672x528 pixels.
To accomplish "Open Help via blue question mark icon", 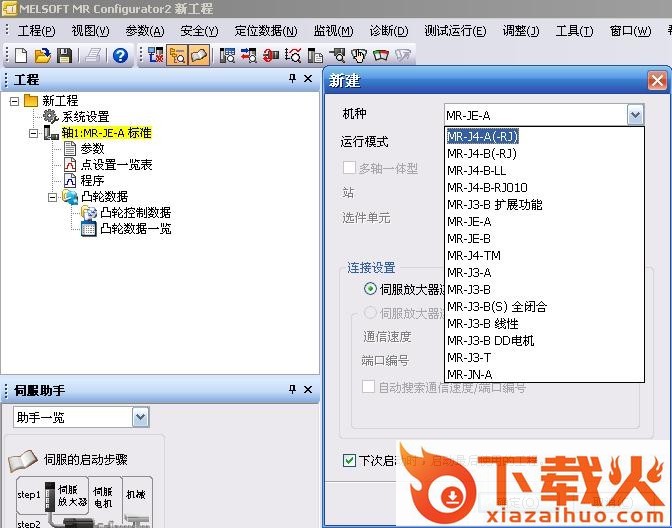I will 120,56.
